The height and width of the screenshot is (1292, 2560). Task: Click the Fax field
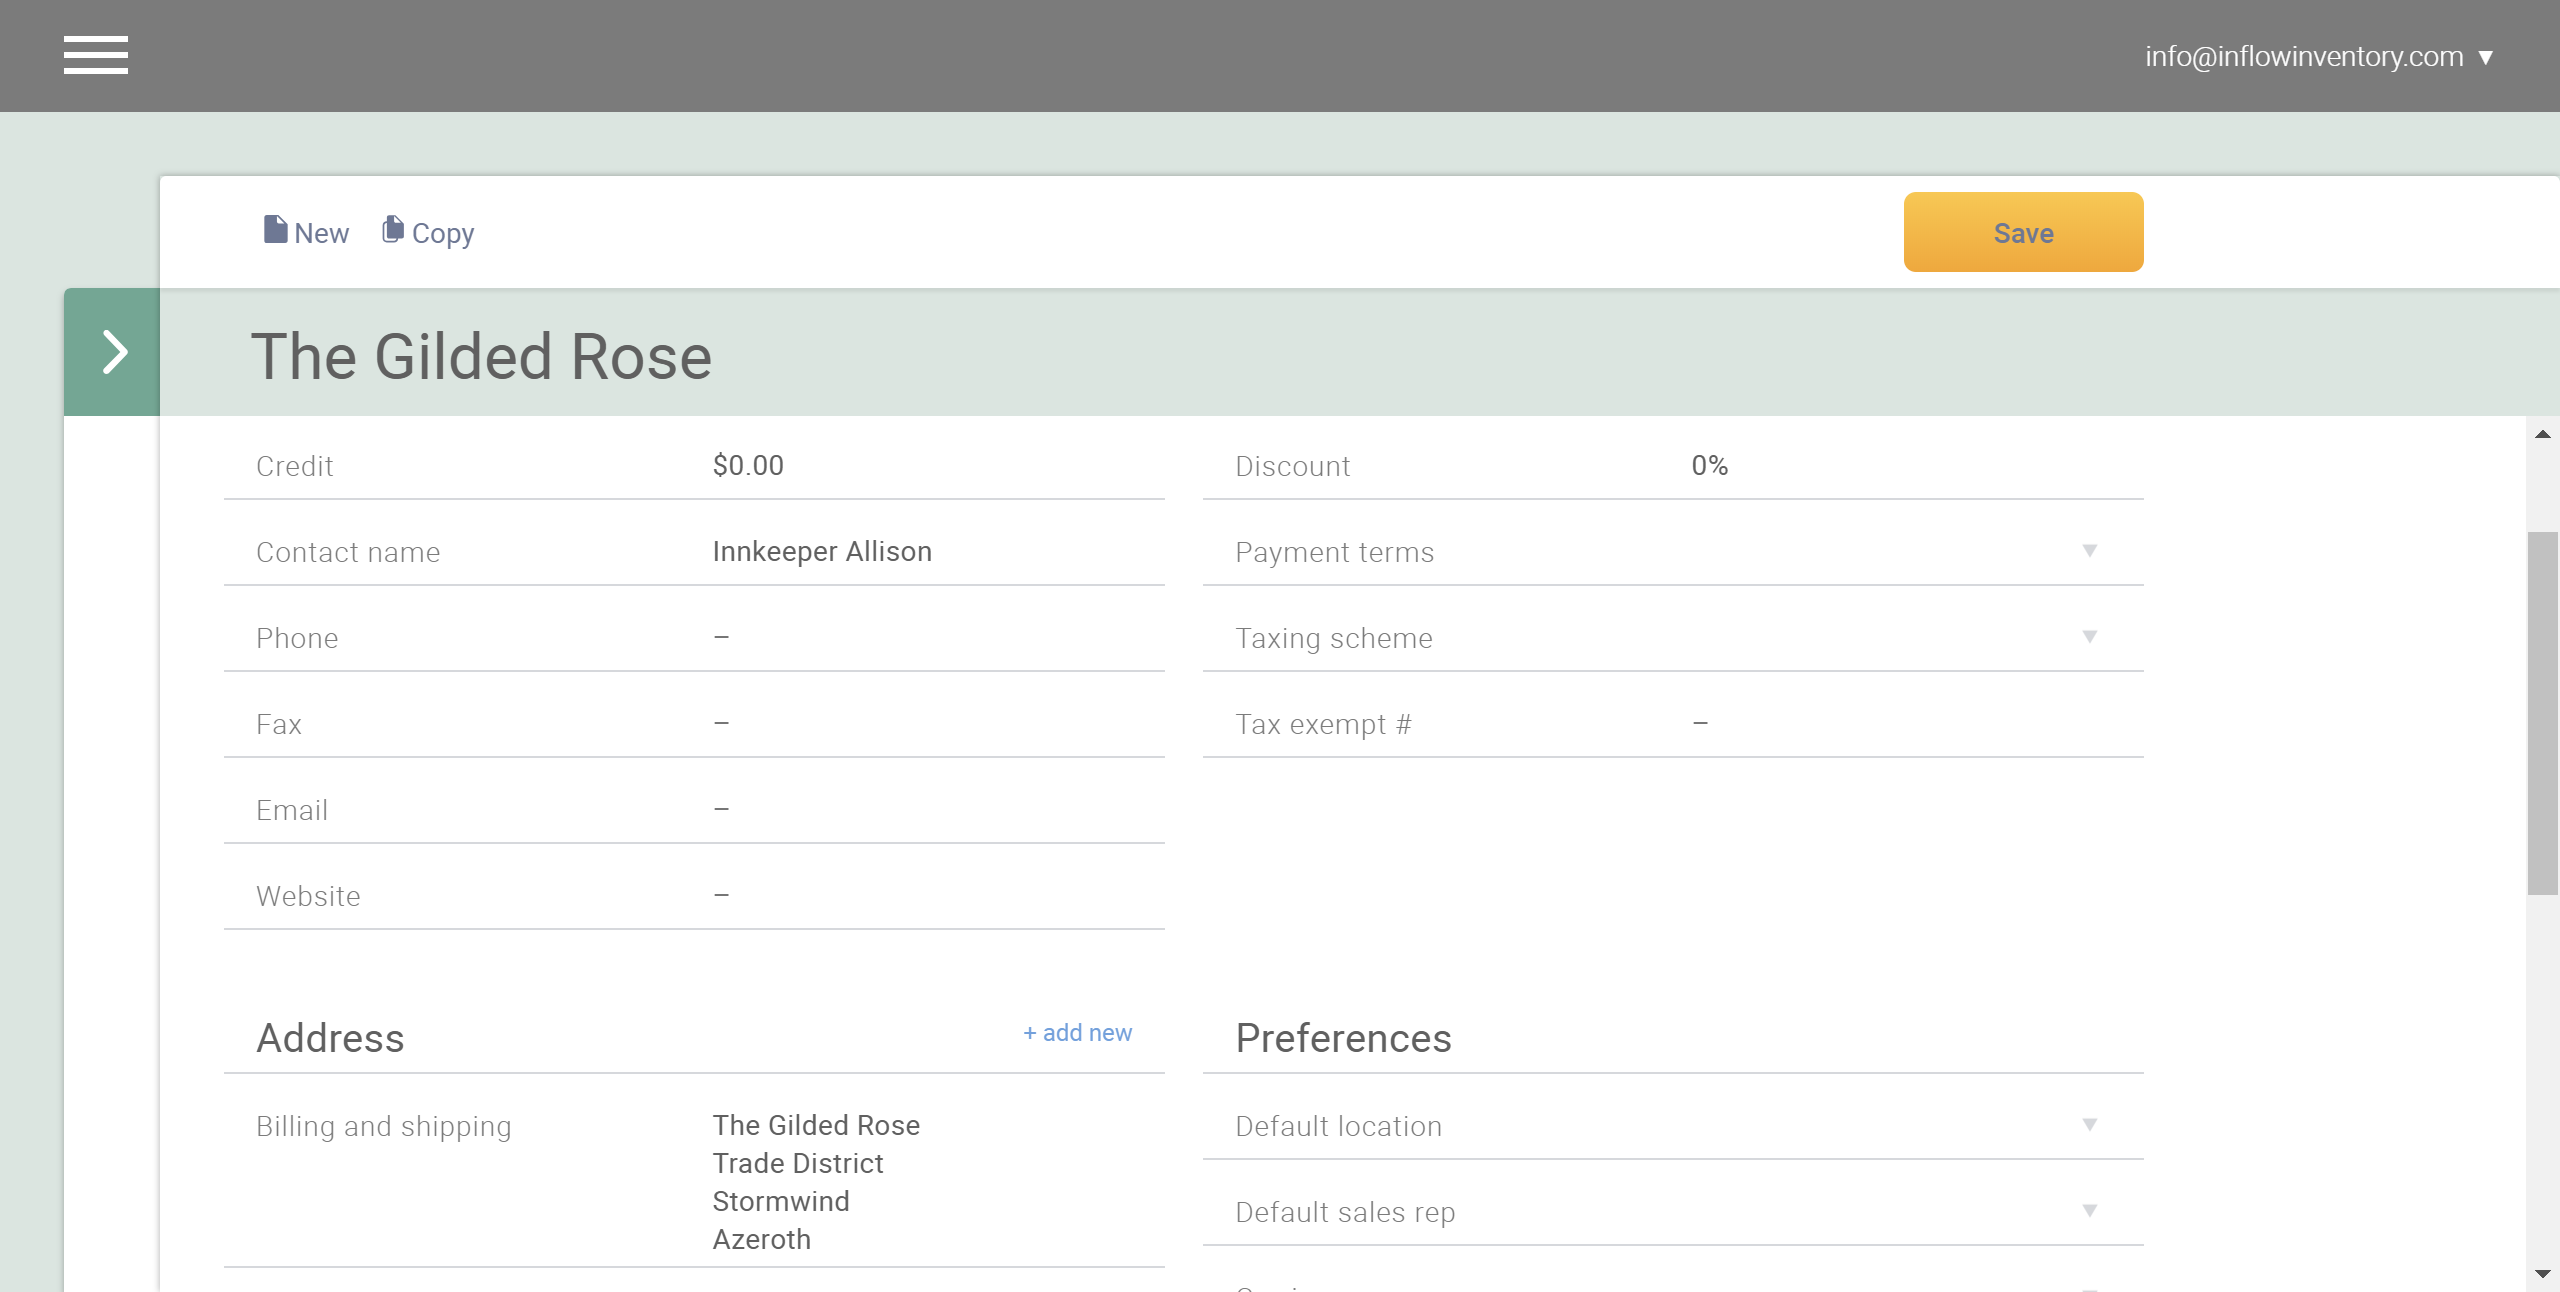point(694,724)
